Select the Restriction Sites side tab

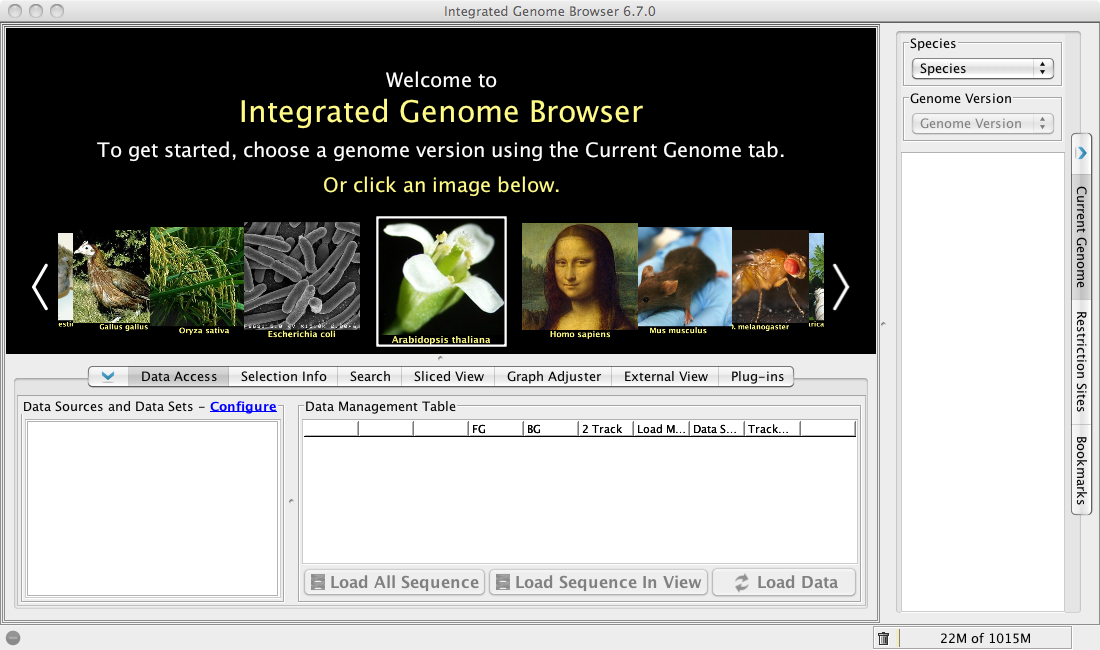(1081, 361)
